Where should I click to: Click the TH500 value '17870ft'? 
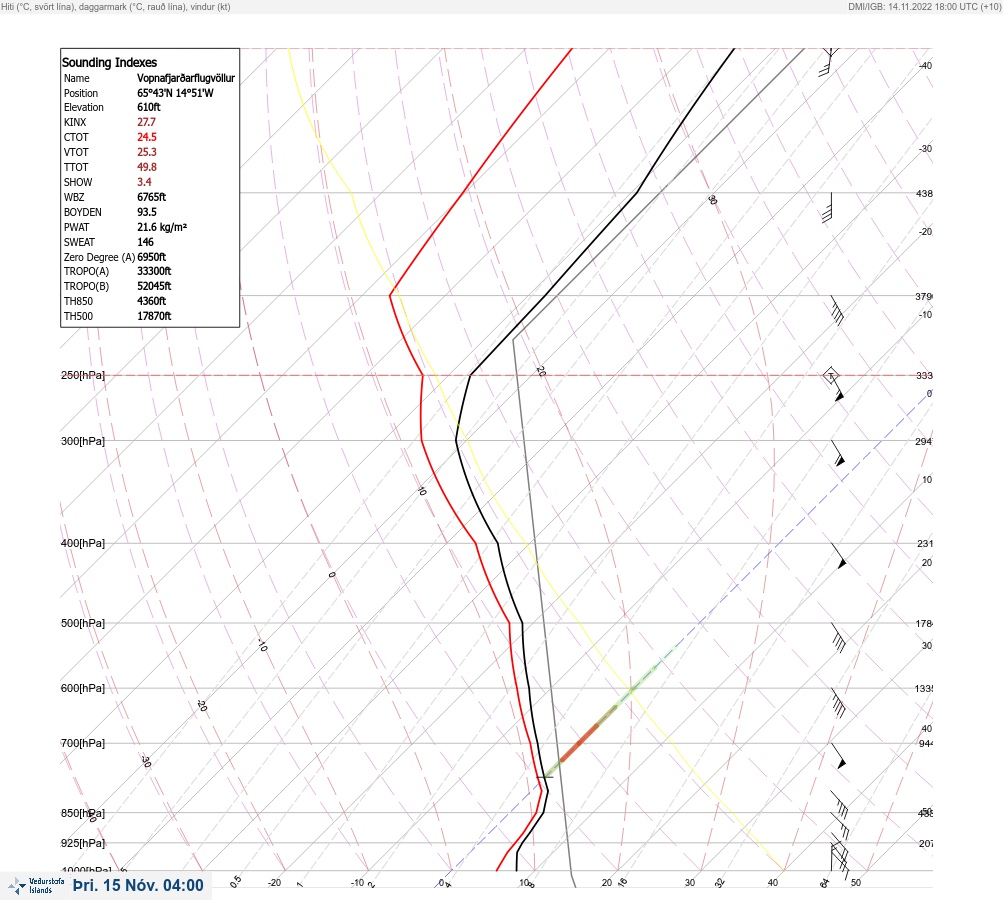click(154, 316)
